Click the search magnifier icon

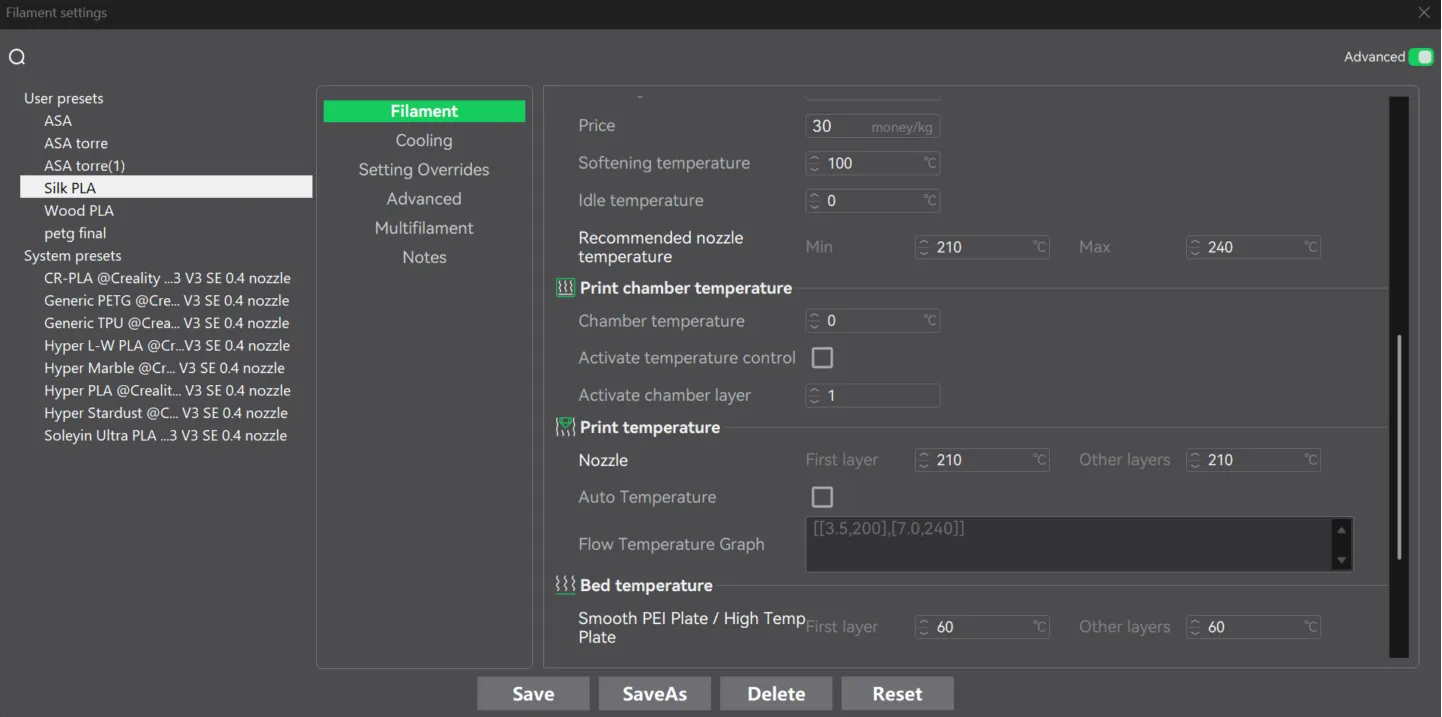pyautogui.click(x=17, y=57)
